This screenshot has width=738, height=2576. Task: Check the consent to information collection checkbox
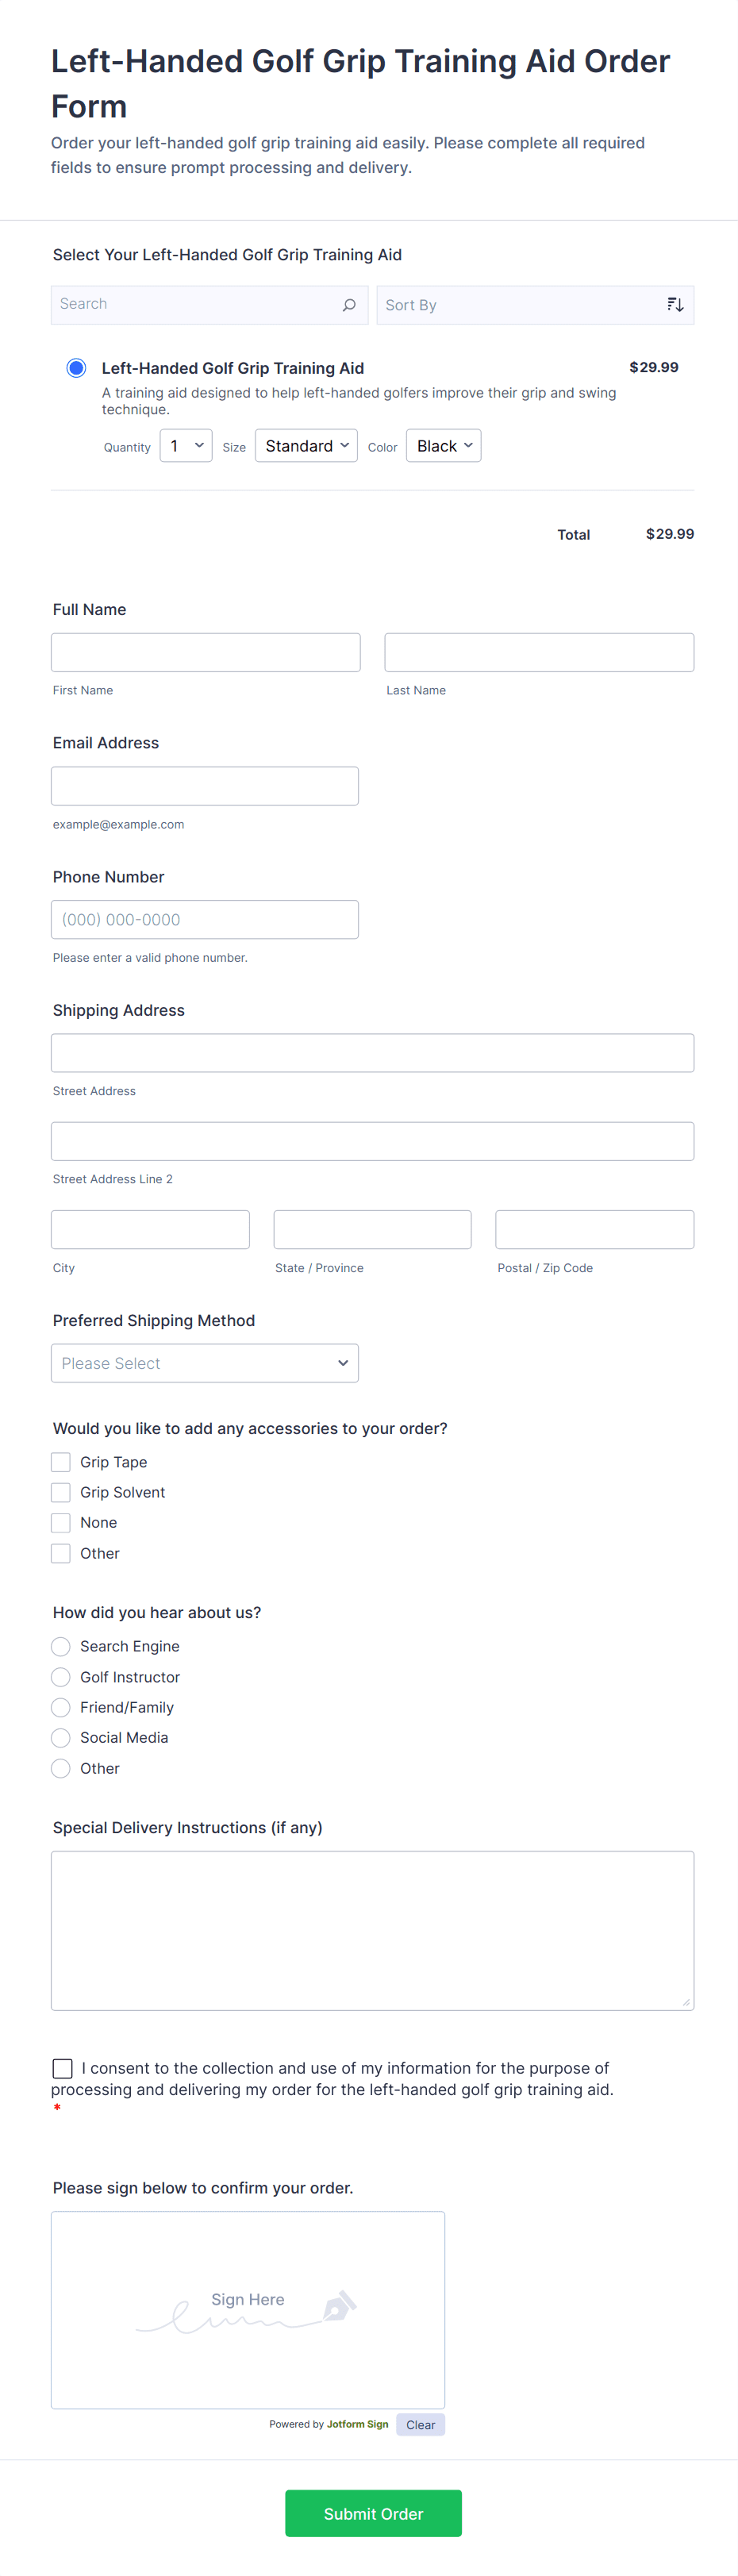[62, 2067]
